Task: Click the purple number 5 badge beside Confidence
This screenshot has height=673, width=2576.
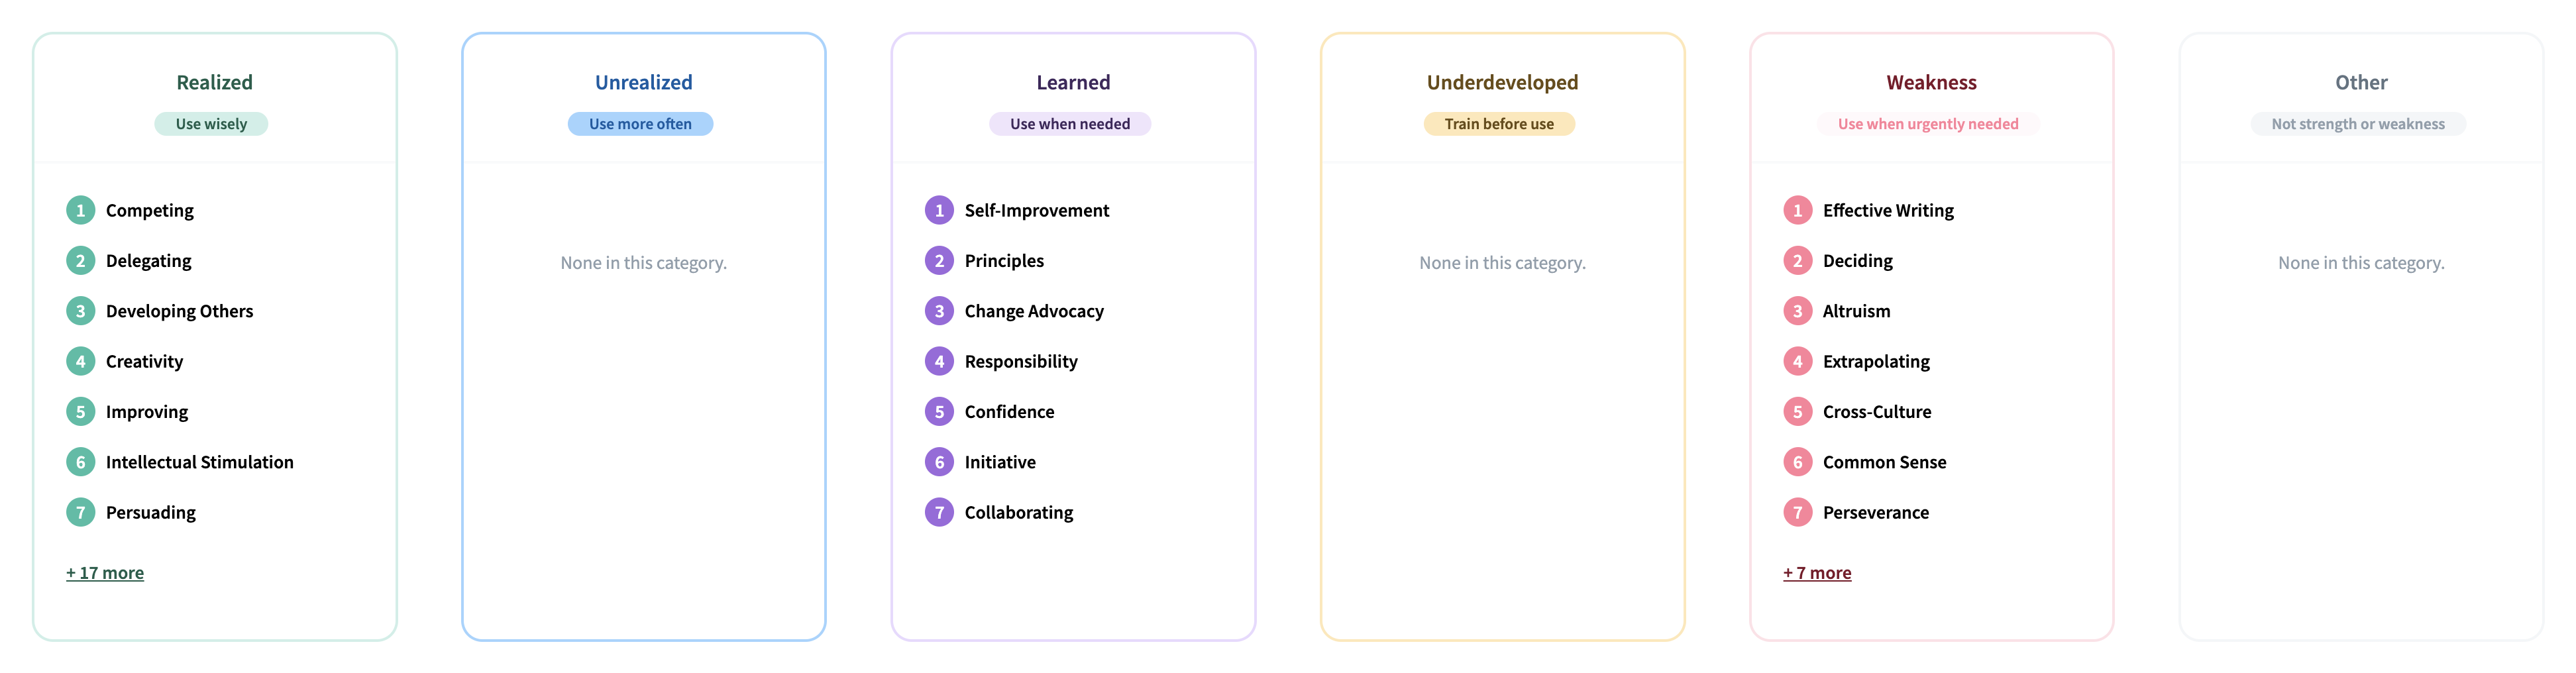Action: tap(939, 411)
